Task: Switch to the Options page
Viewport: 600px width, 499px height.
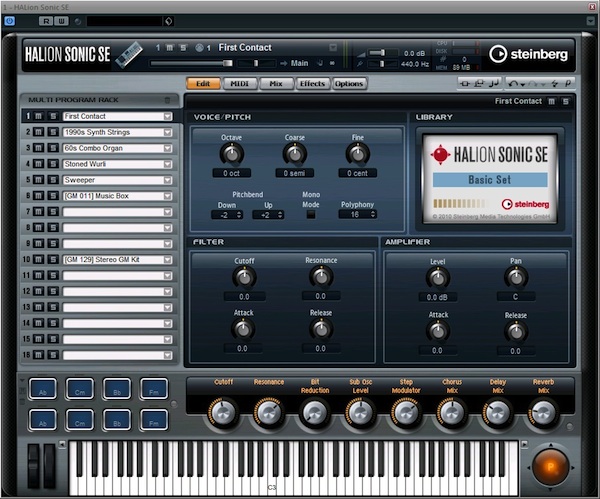Action: click(x=349, y=83)
